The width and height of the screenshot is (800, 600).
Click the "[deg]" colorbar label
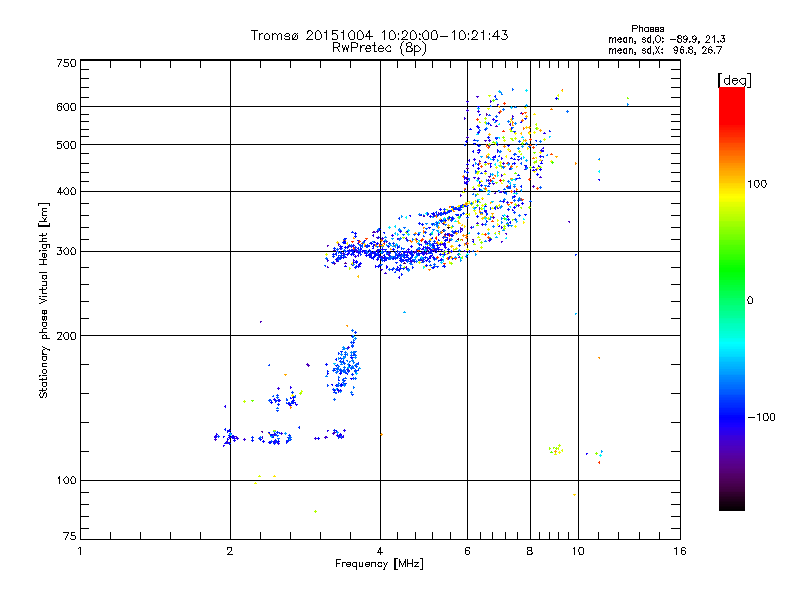pyautogui.click(x=734, y=80)
